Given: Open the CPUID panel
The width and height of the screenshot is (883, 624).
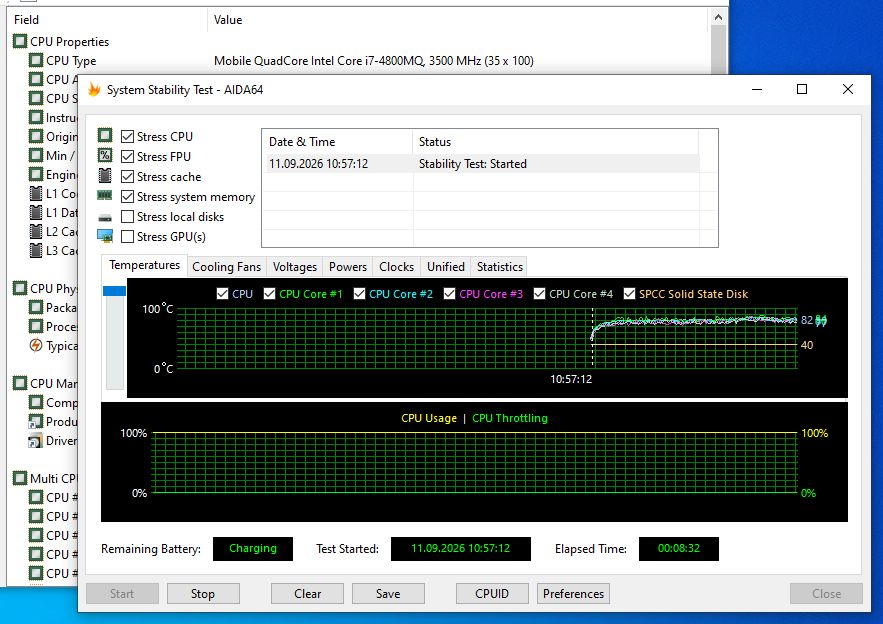Looking at the screenshot, I should pos(492,594).
